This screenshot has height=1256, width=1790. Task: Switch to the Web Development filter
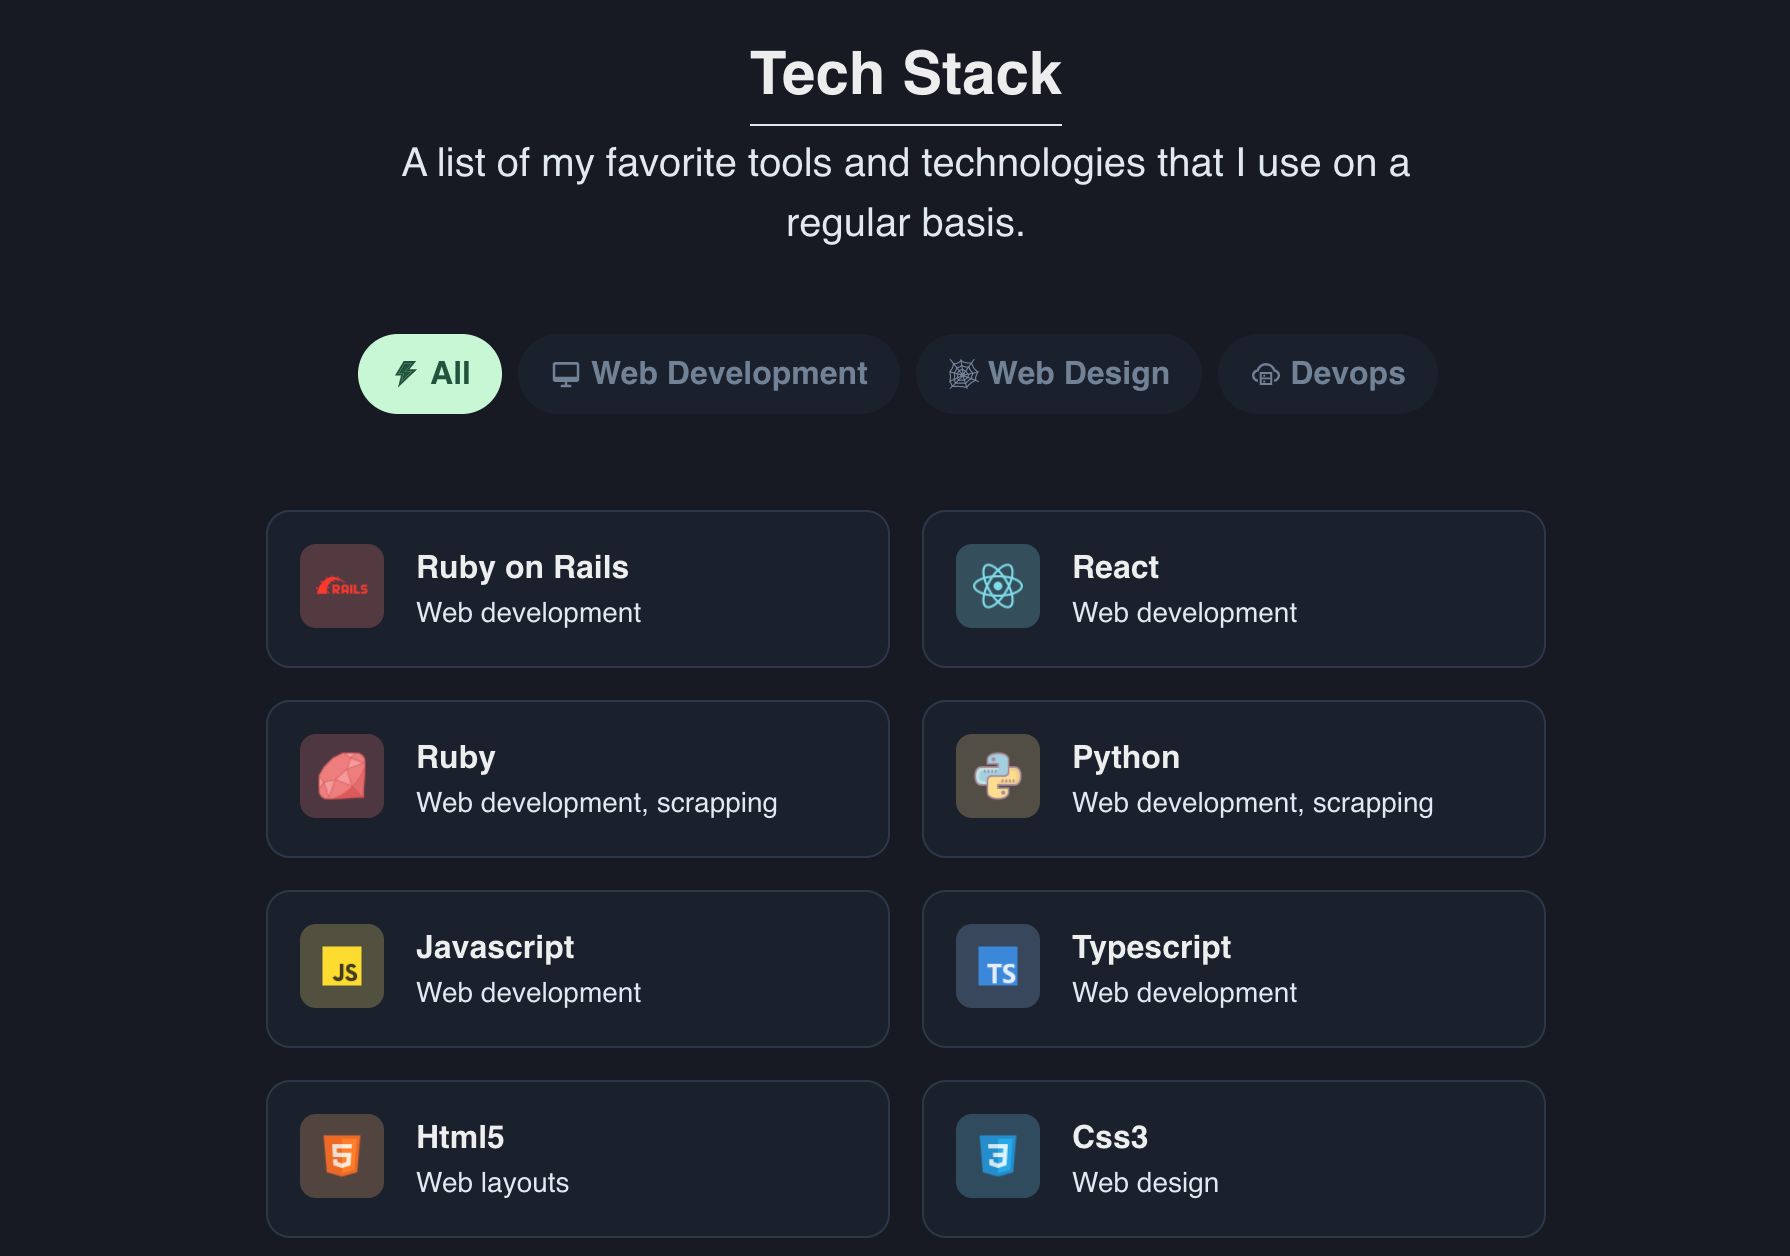(709, 374)
